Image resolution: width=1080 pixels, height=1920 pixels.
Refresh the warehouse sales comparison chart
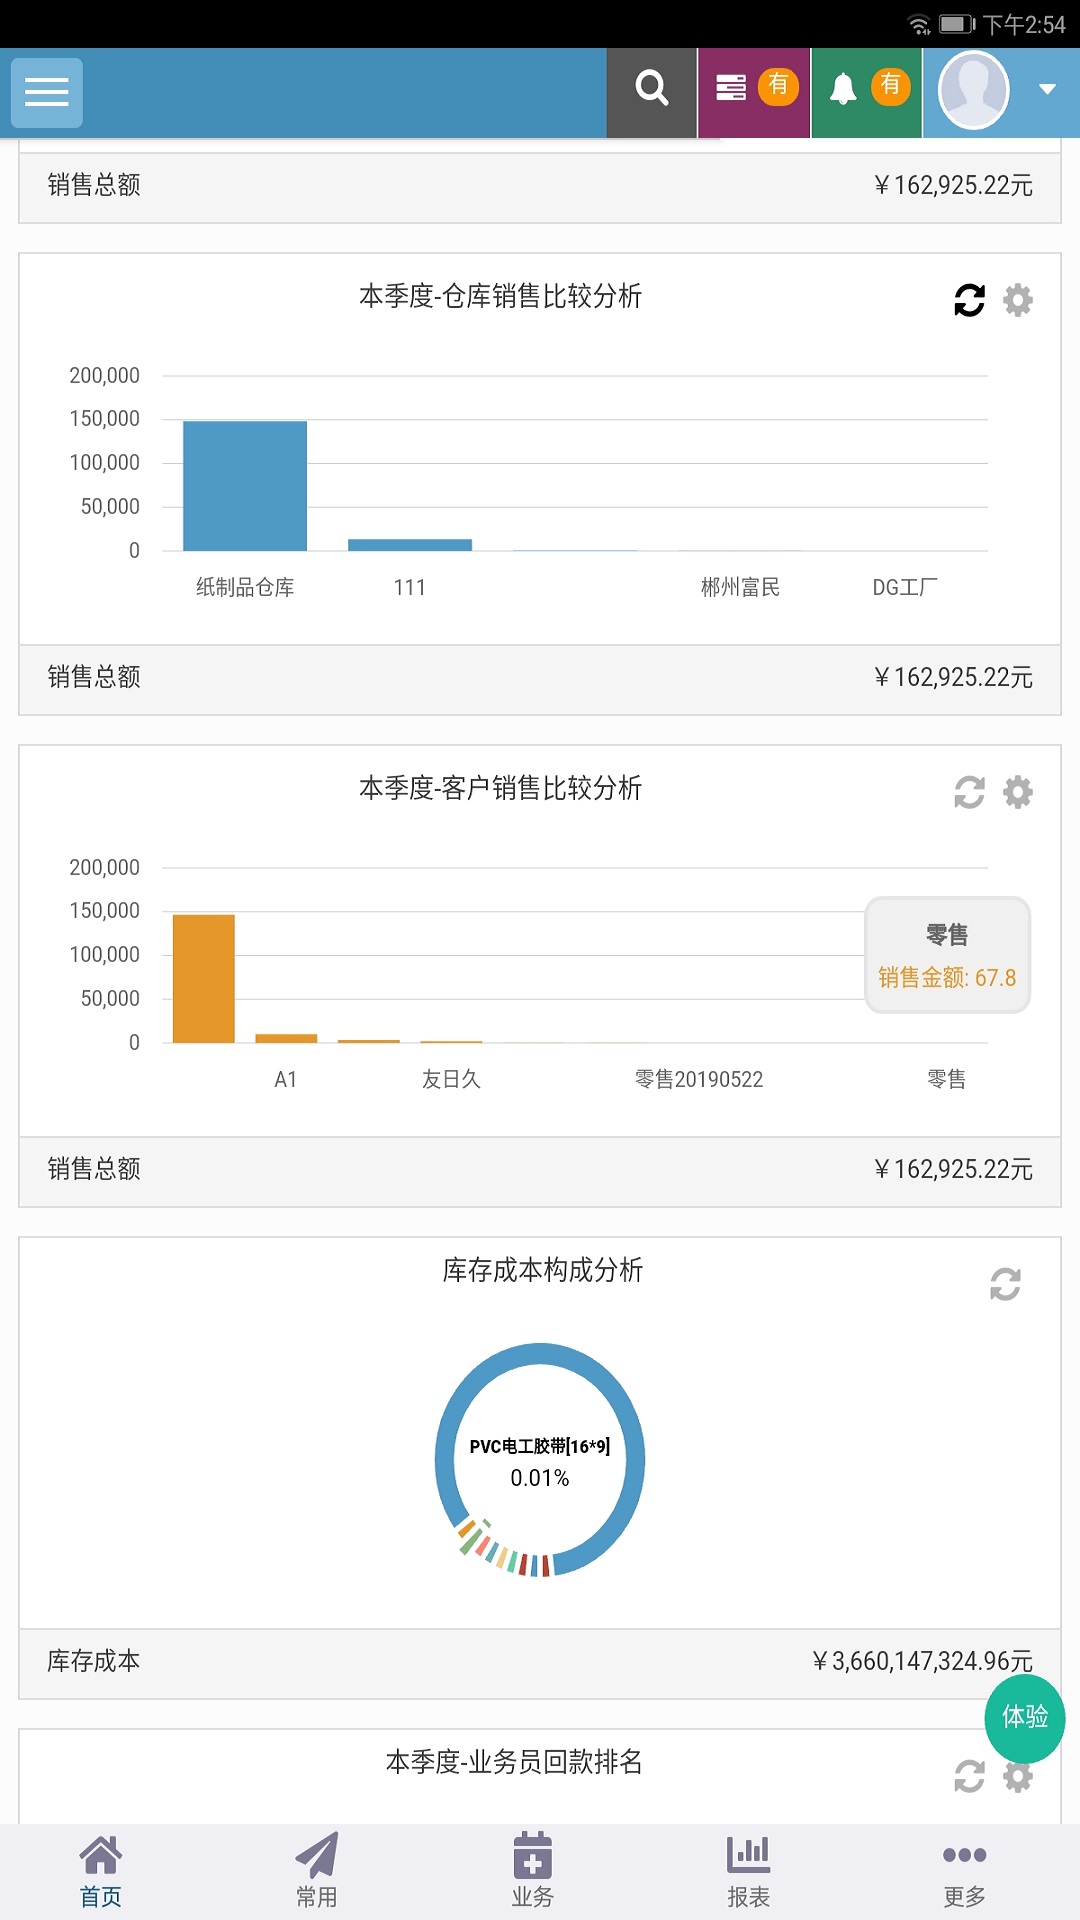click(x=969, y=300)
